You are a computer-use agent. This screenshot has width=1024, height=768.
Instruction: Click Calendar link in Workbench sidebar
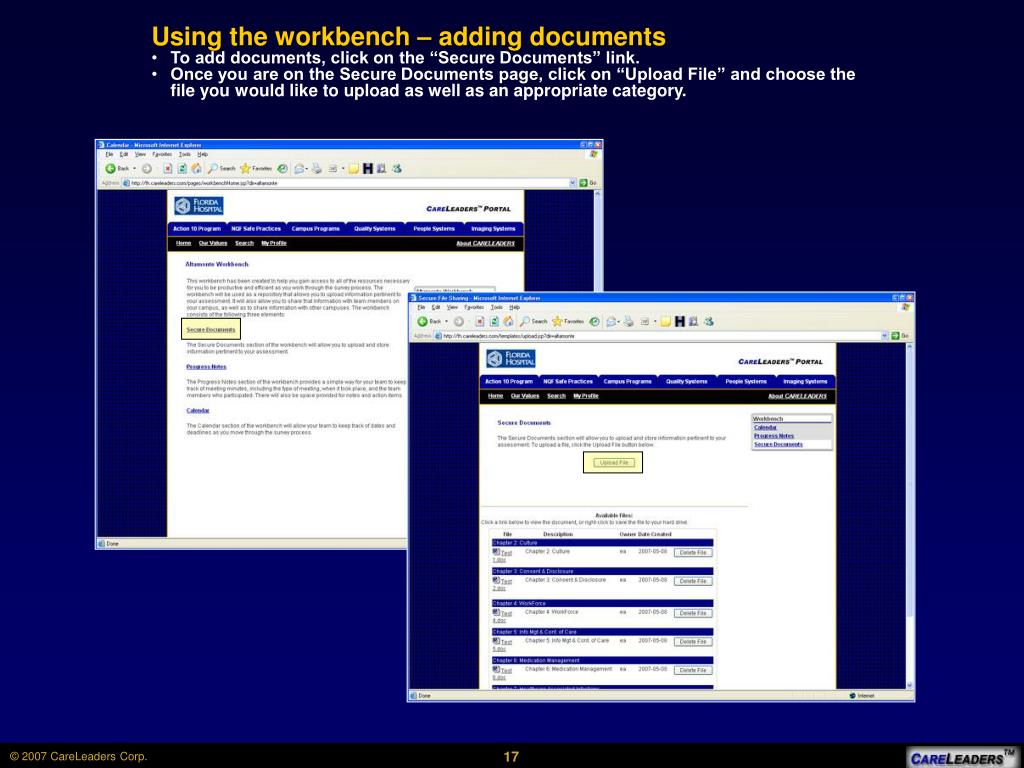pyautogui.click(x=765, y=427)
